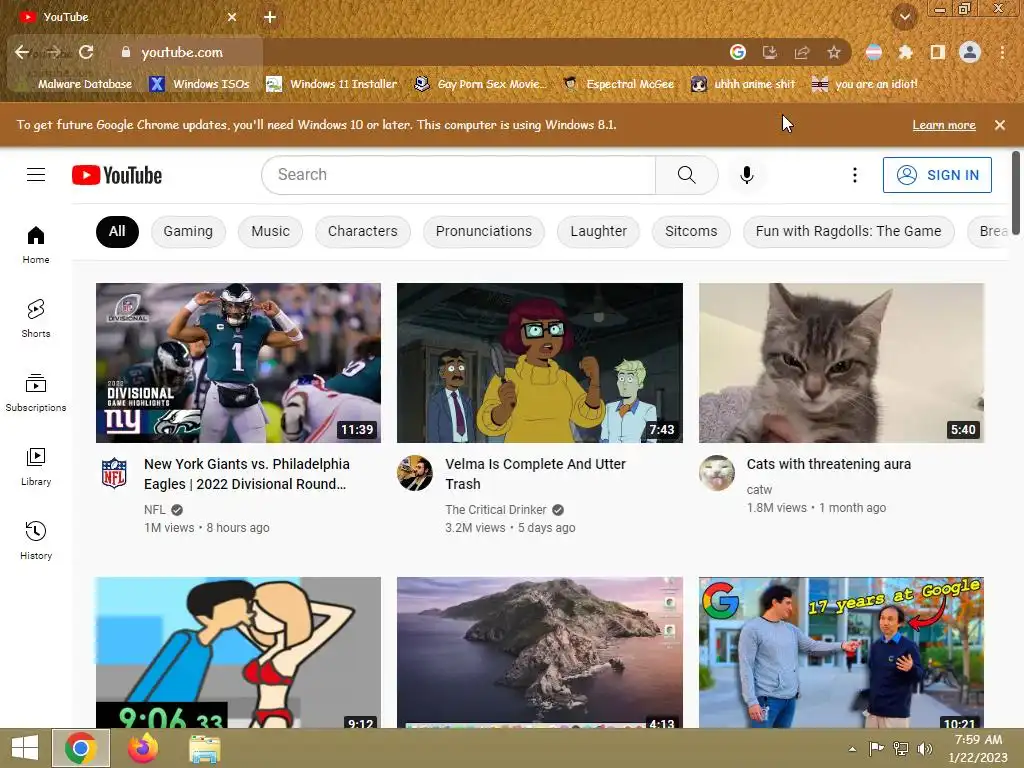The image size is (1024, 768).
Task: Open Espectral McGee bookmark
Action: pyautogui.click(x=619, y=84)
